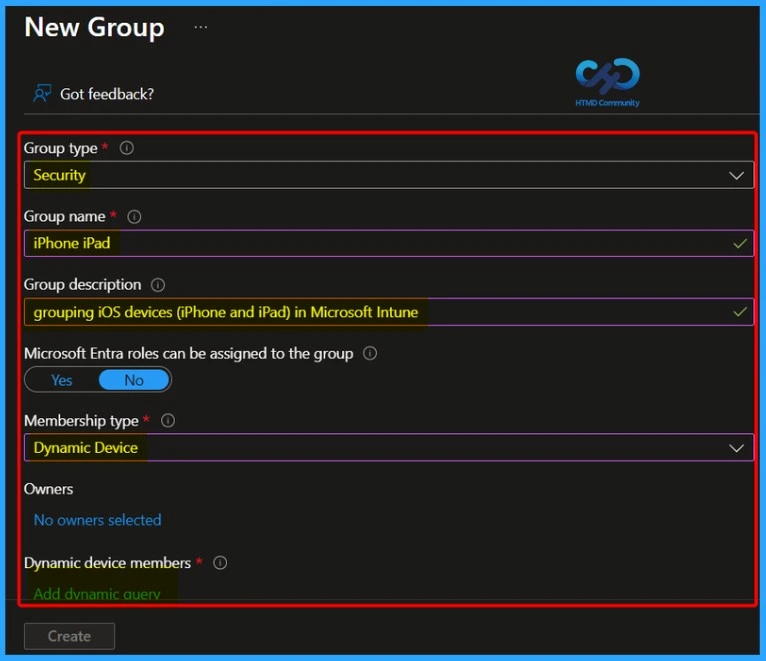This screenshot has height=661, width=766.
Task: Show info for Microsoft Entra roles setting
Action: point(370,353)
